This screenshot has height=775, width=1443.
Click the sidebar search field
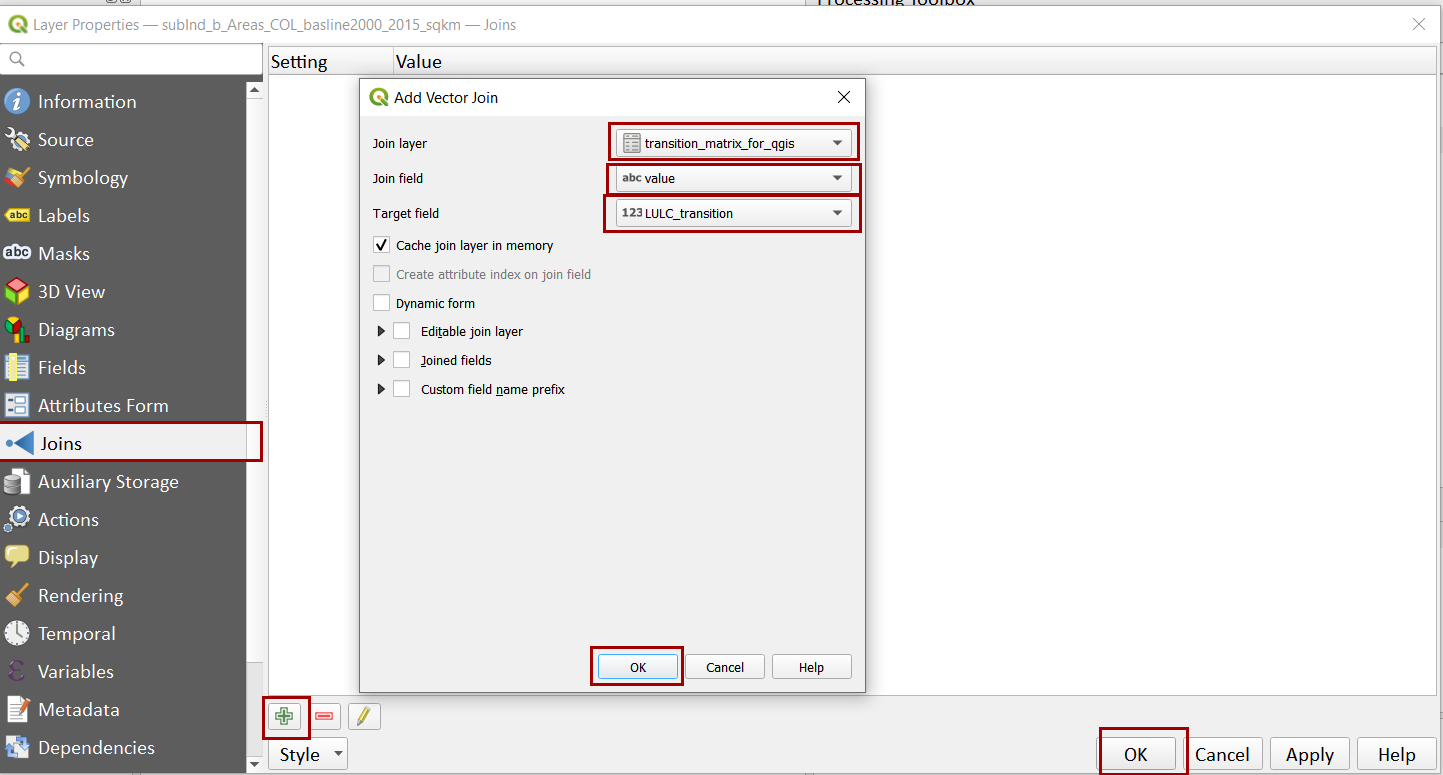[x=131, y=59]
